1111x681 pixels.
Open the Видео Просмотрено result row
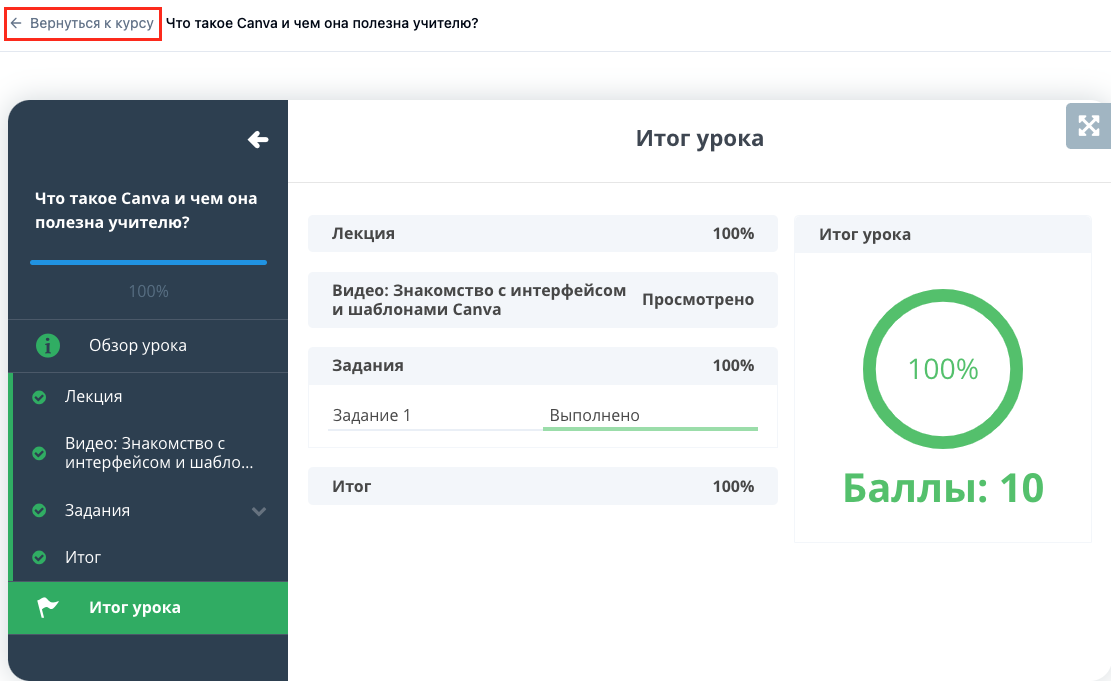click(x=543, y=300)
